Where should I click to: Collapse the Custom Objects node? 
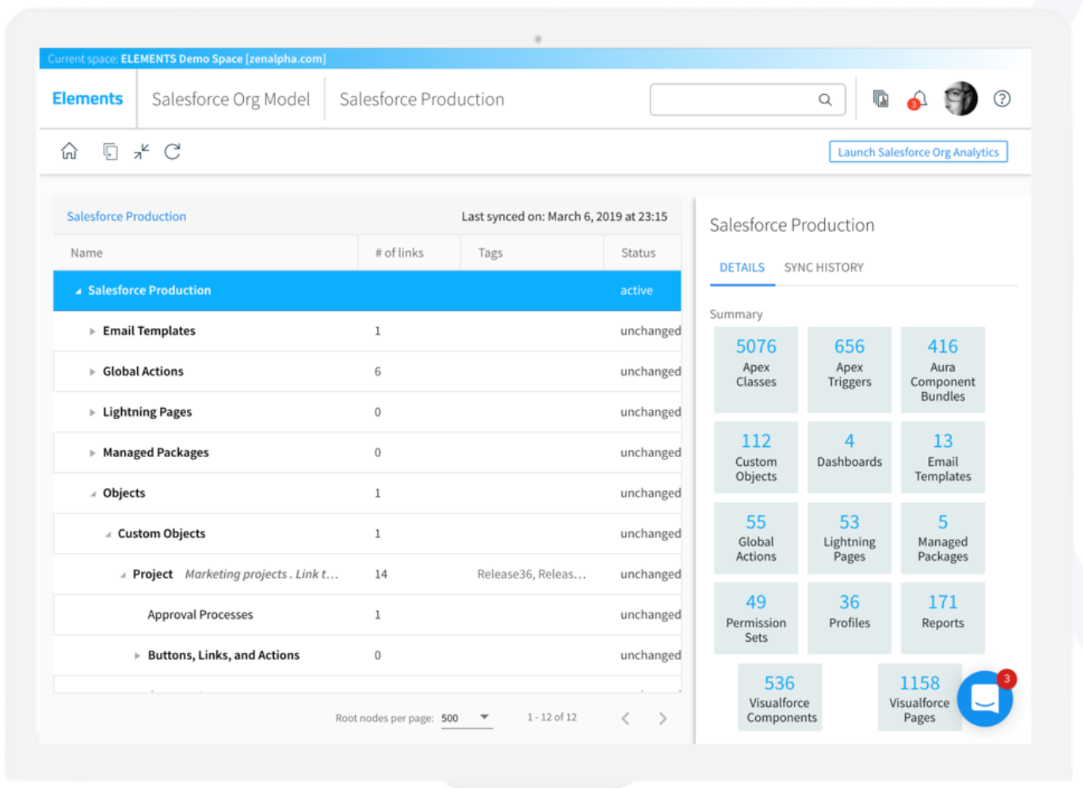[x=108, y=535]
